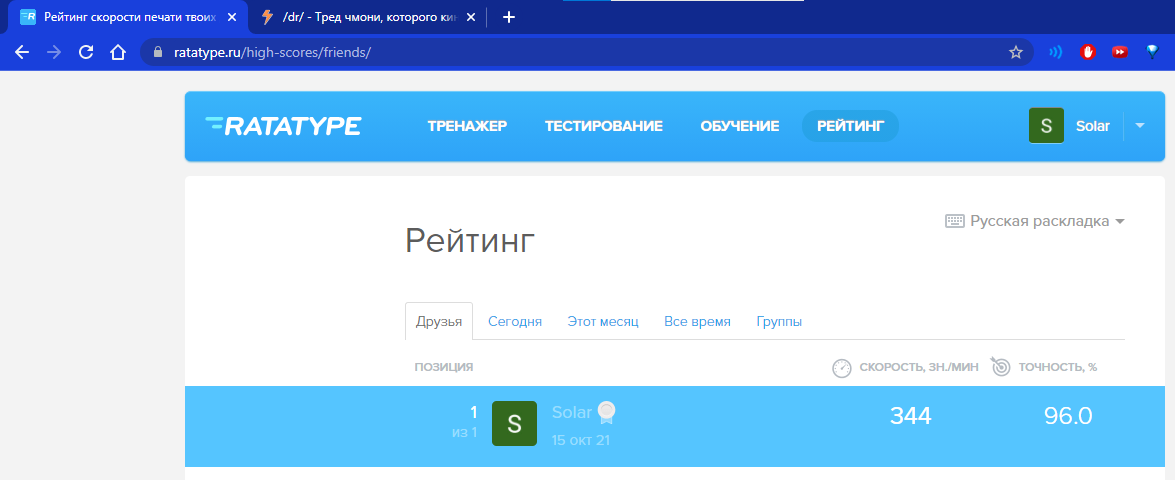Click the Рейтинг page heading
1175x480 pixels.
click(471, 241)
